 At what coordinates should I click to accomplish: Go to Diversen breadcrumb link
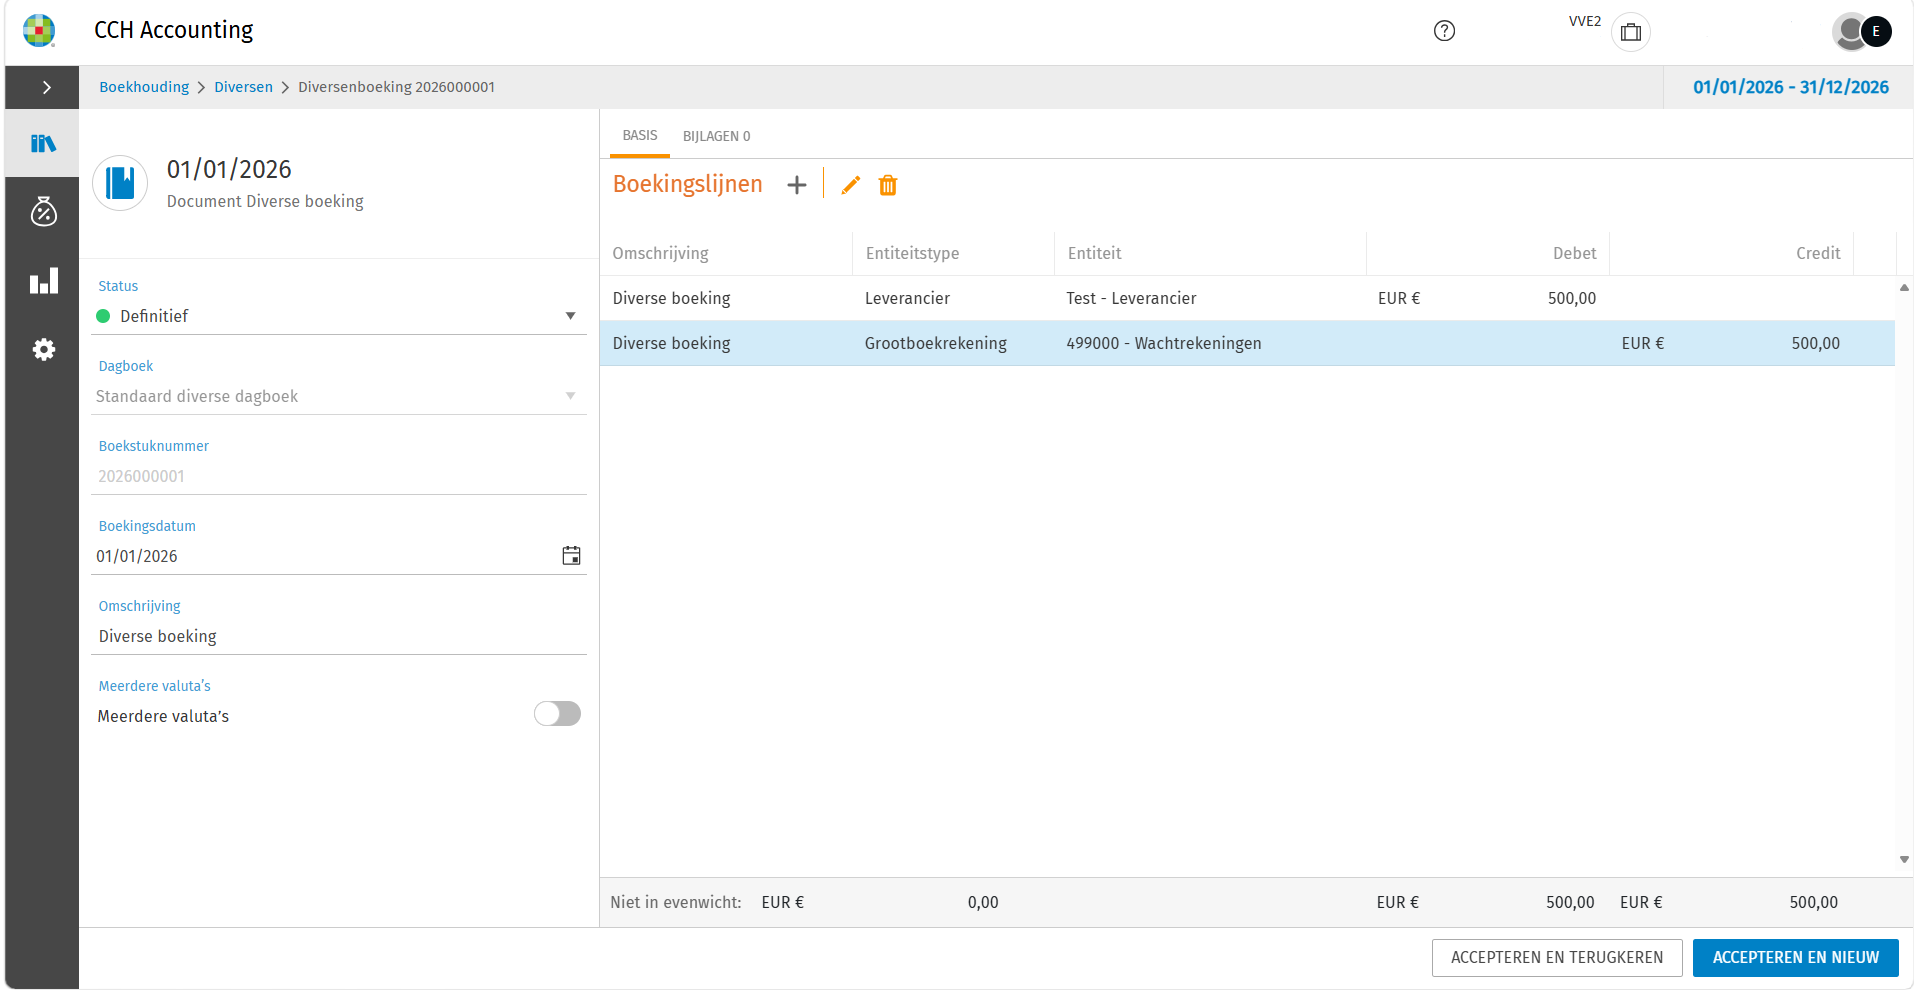click(x=243, y=87)
